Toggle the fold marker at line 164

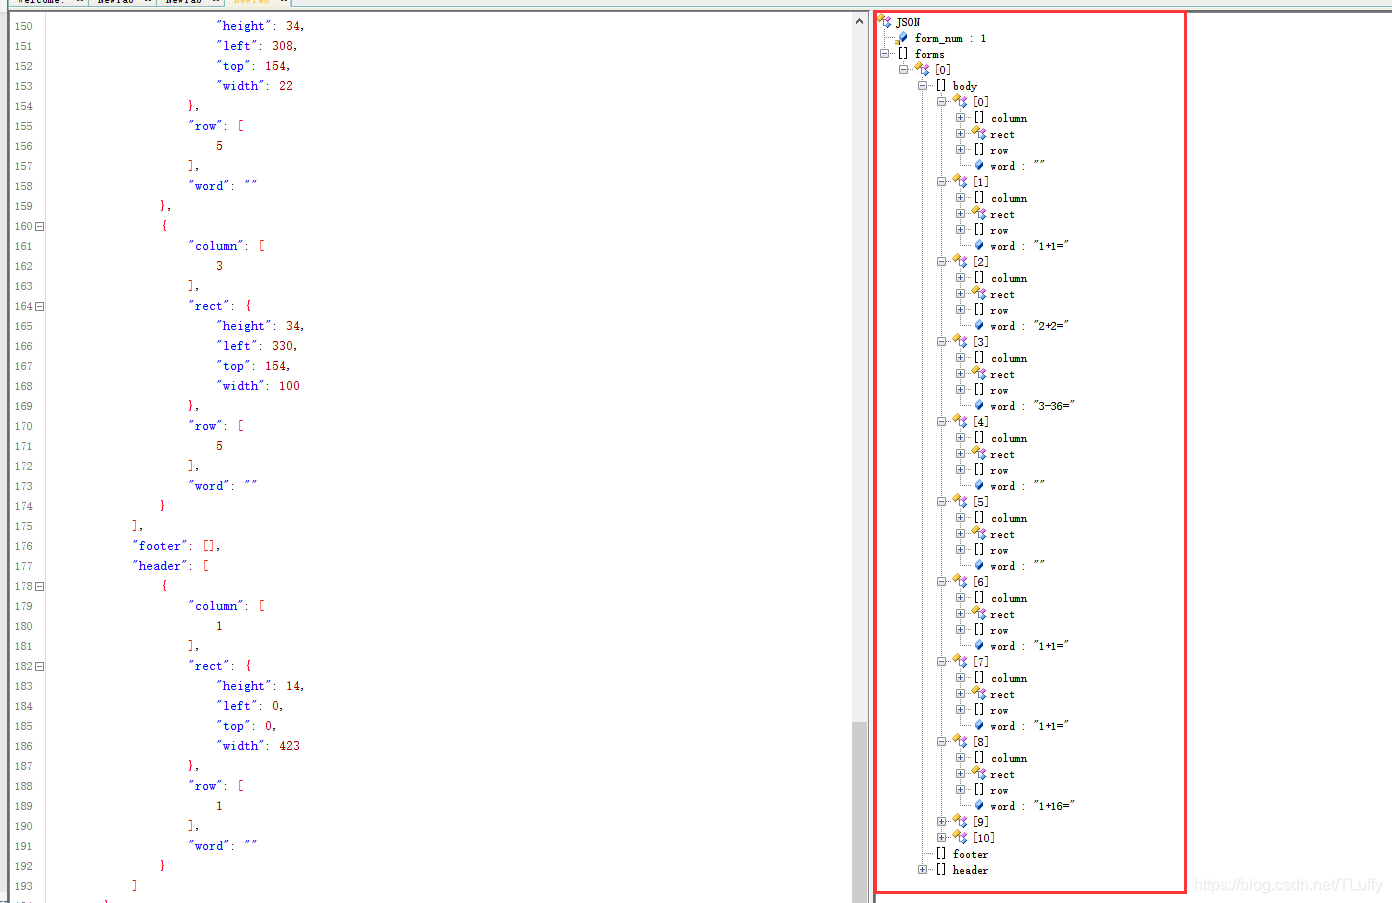(40, 306)
